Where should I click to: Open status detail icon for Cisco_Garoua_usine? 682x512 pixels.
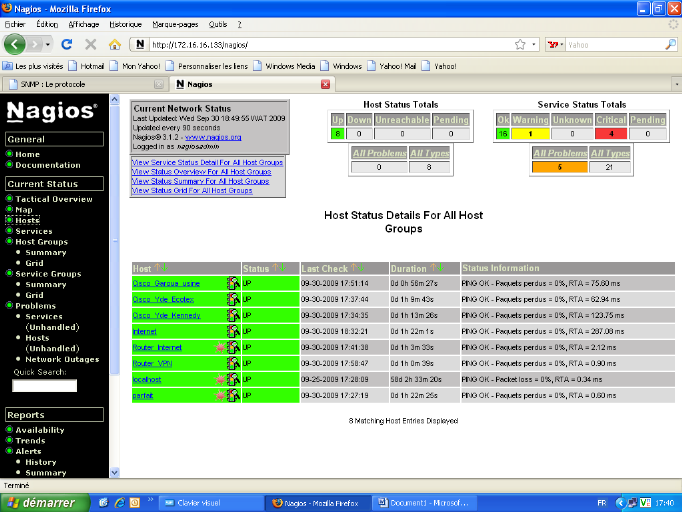click(232, 283)
